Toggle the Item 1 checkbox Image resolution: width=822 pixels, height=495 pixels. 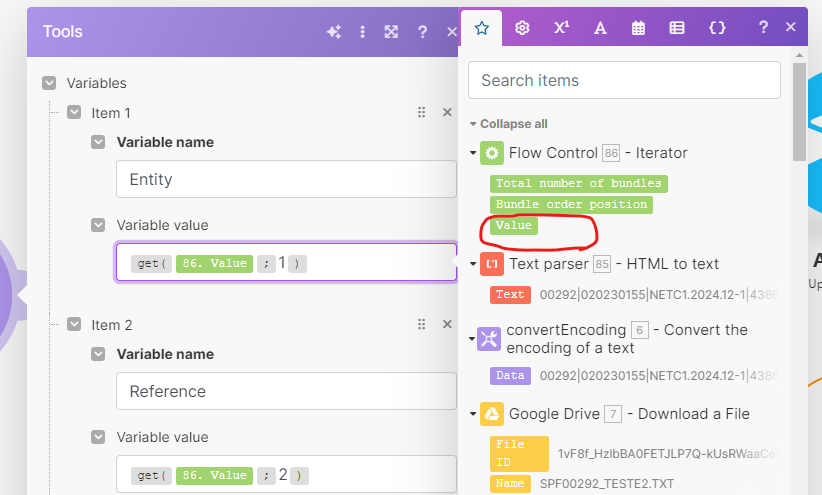[74, 112]
